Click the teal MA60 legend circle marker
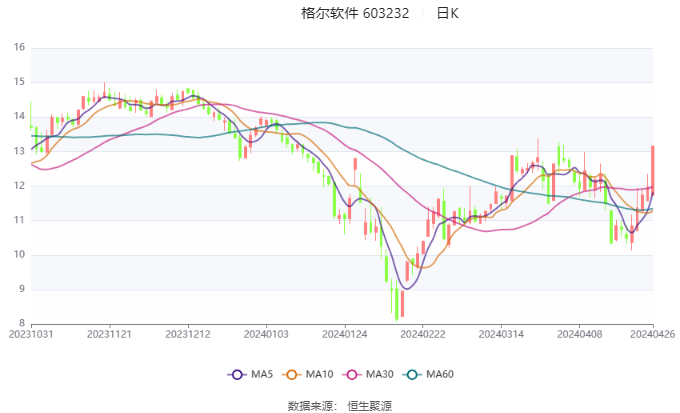 [413, 374]
